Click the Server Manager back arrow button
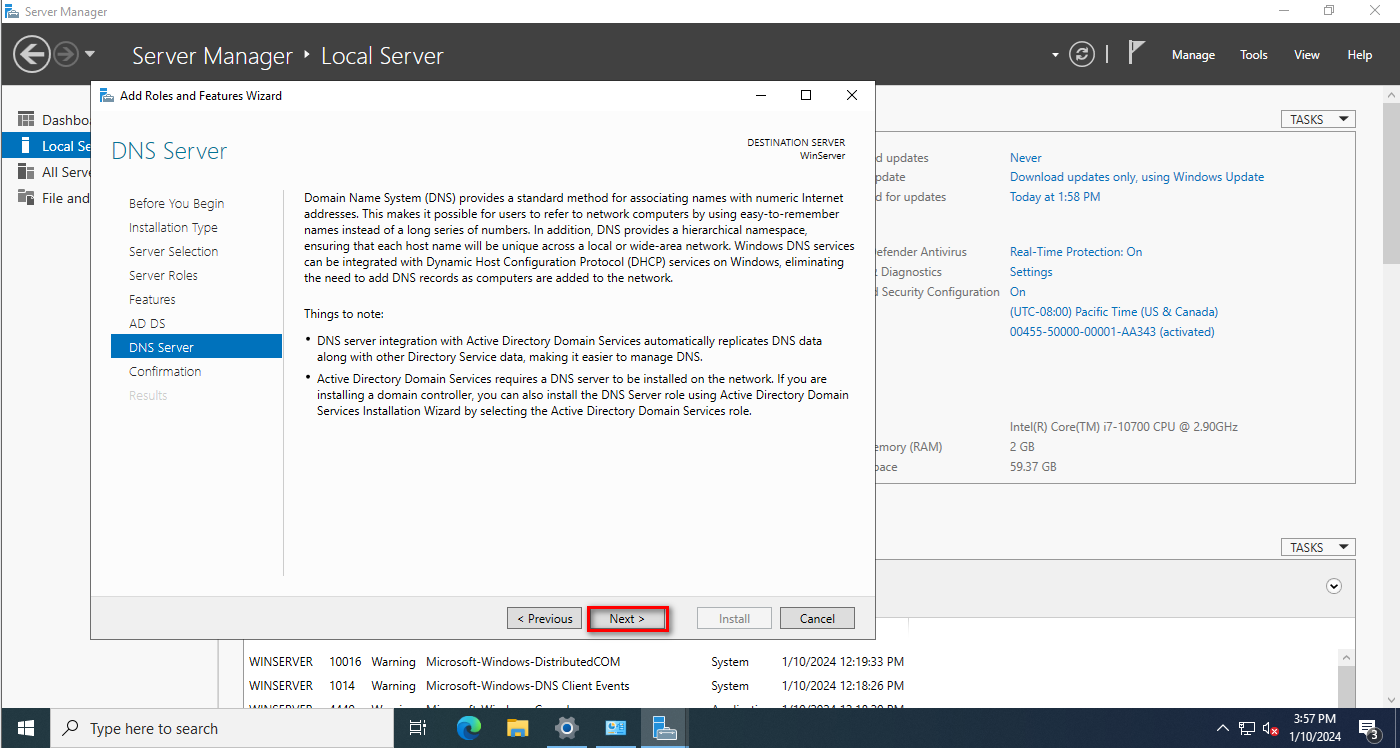Screen dimensions: 1400x748 [x=32, y=54]
